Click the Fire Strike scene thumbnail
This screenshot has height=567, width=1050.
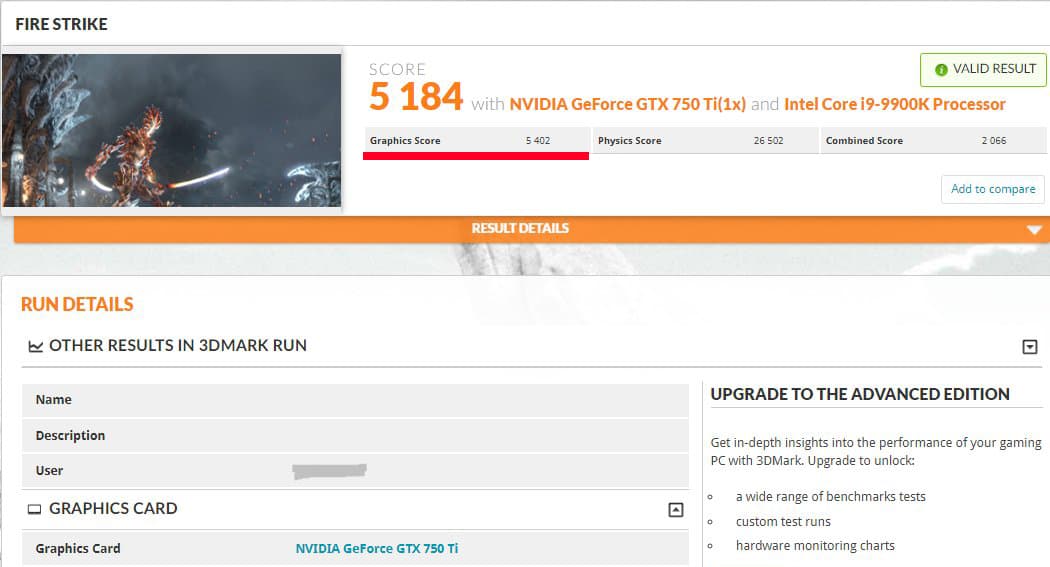click(171, 131)
